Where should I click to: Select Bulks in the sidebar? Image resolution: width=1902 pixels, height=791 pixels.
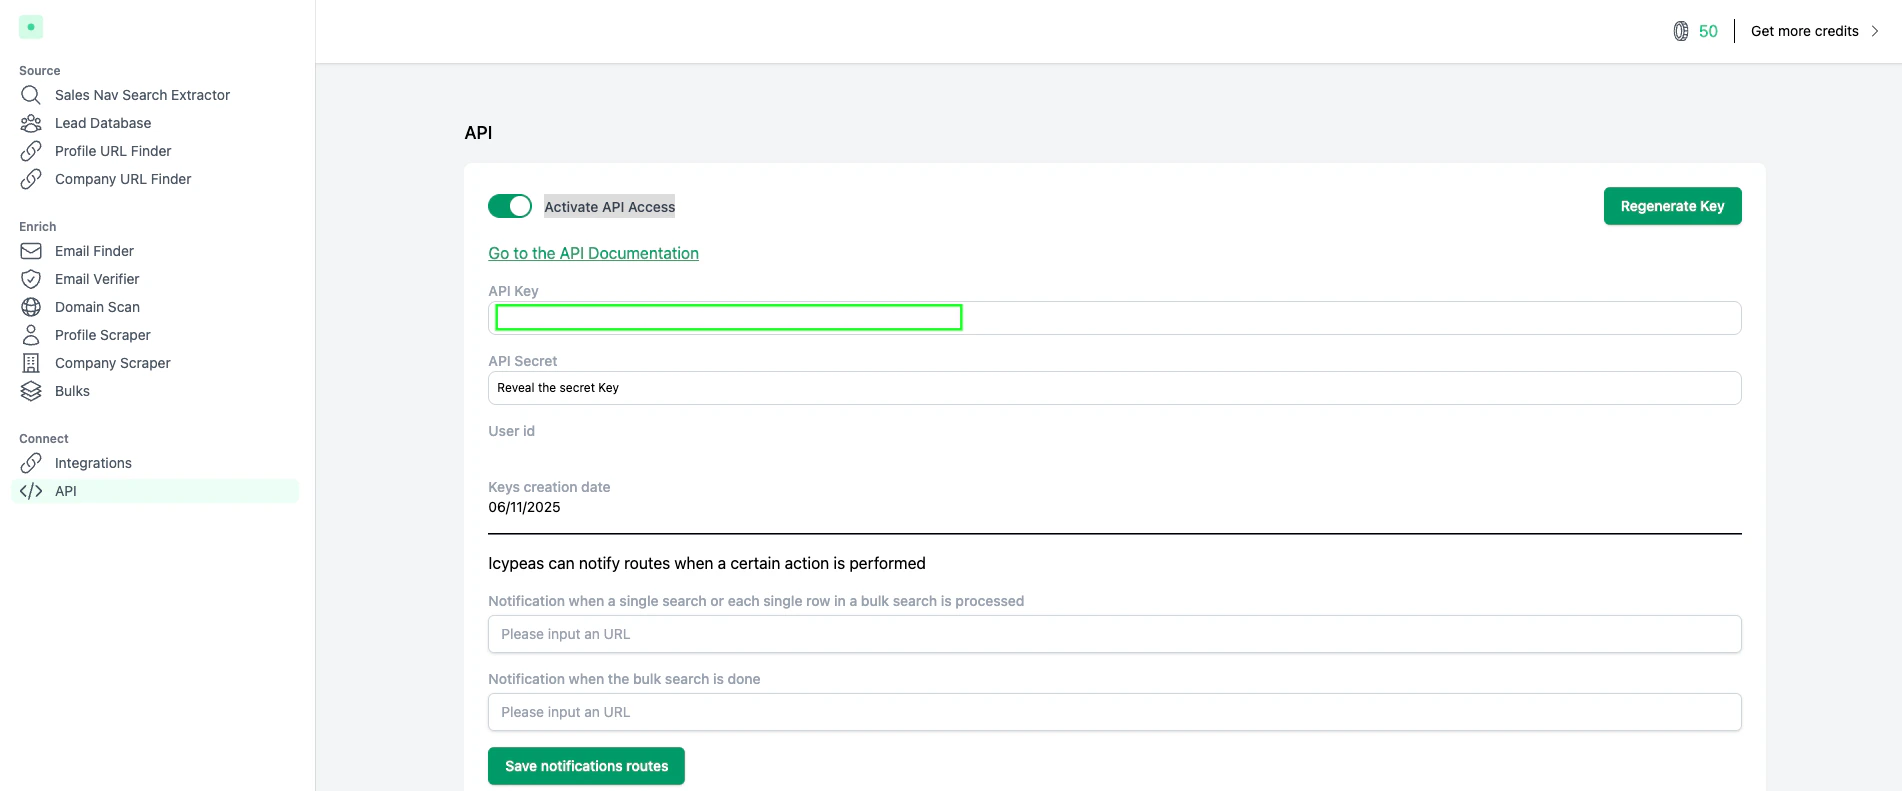[x=72, y=391]
